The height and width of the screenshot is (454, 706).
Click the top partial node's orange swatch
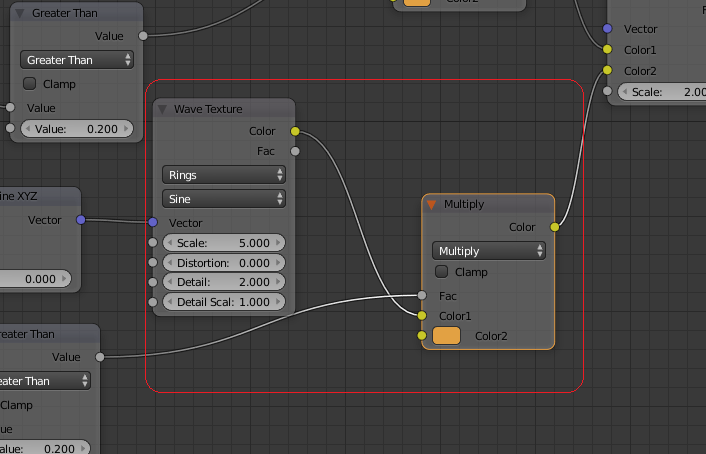click(417, 2)
